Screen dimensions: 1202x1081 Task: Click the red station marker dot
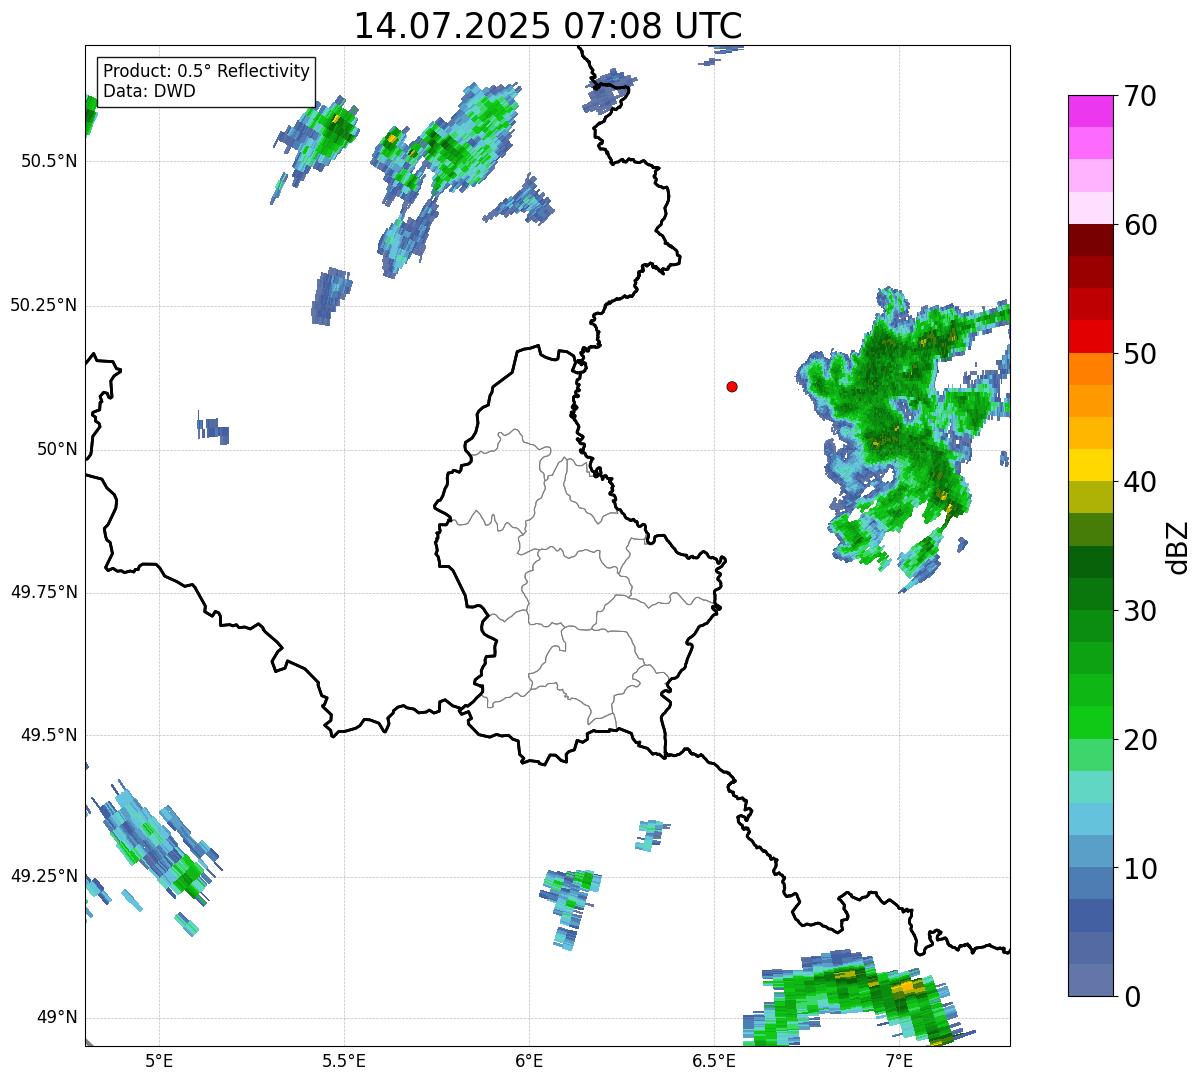click(x=732, y=386)
